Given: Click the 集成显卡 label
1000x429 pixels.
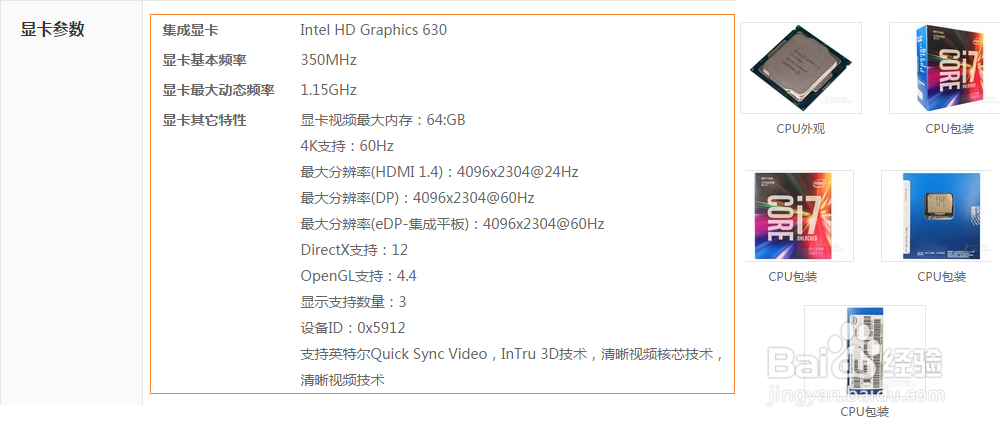Looking at the screenshot, I should pyautogui.click(x=190, y=30).
